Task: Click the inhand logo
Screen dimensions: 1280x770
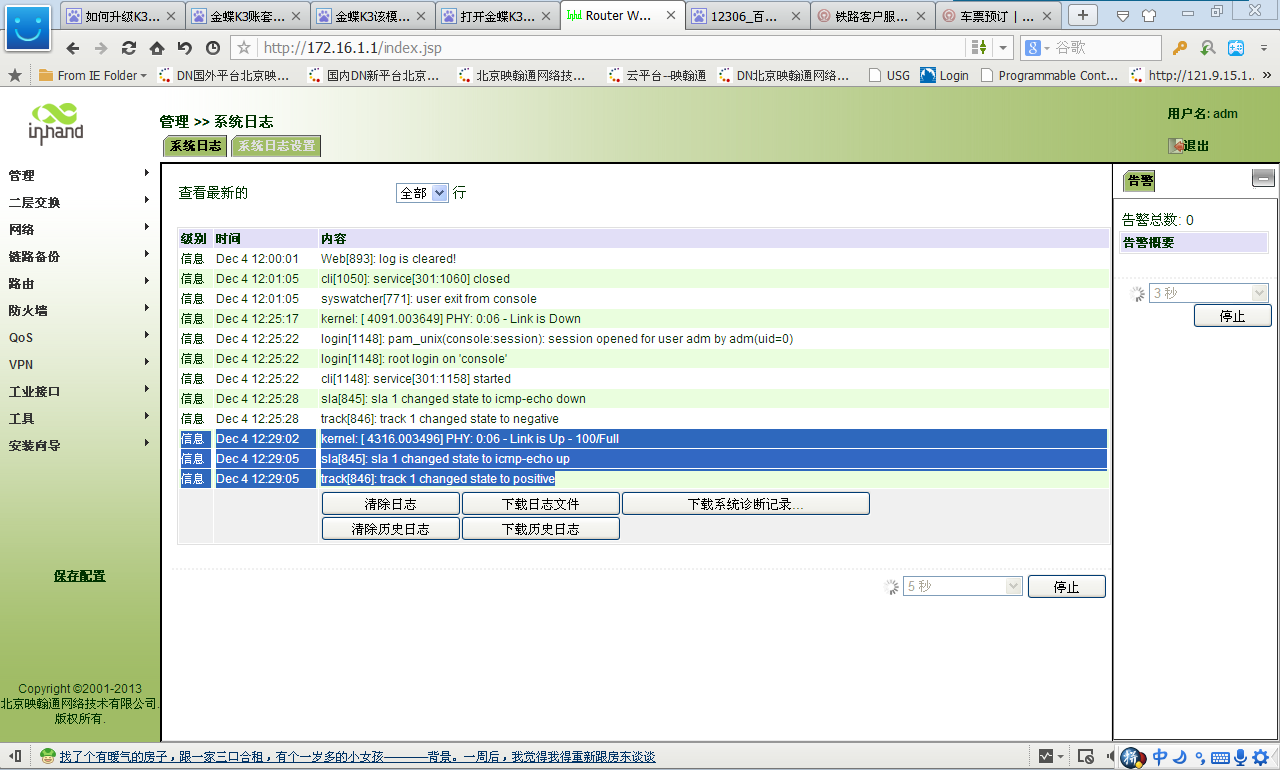Action: pos(56,122)
